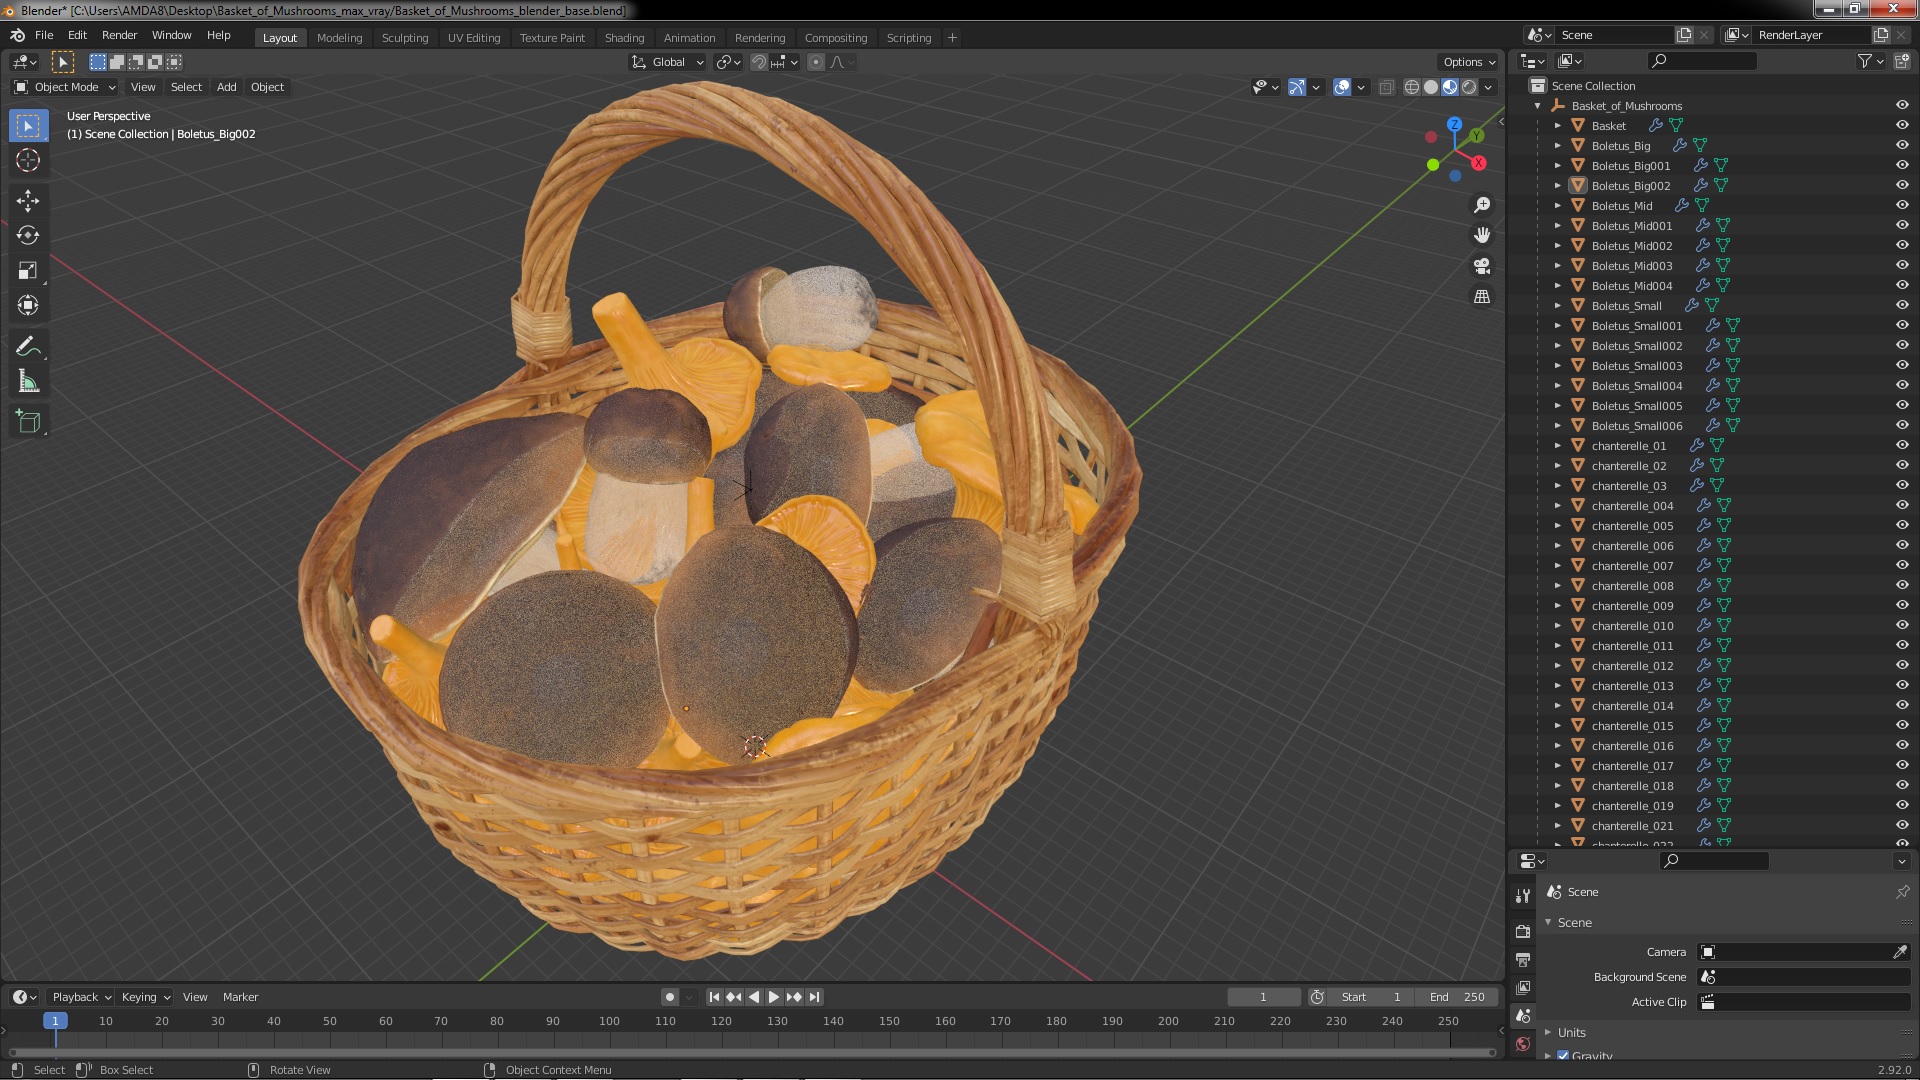Collapse the Basket_of_Mushrooms collection
Screen dimensions: 1920x1080
1538,106
